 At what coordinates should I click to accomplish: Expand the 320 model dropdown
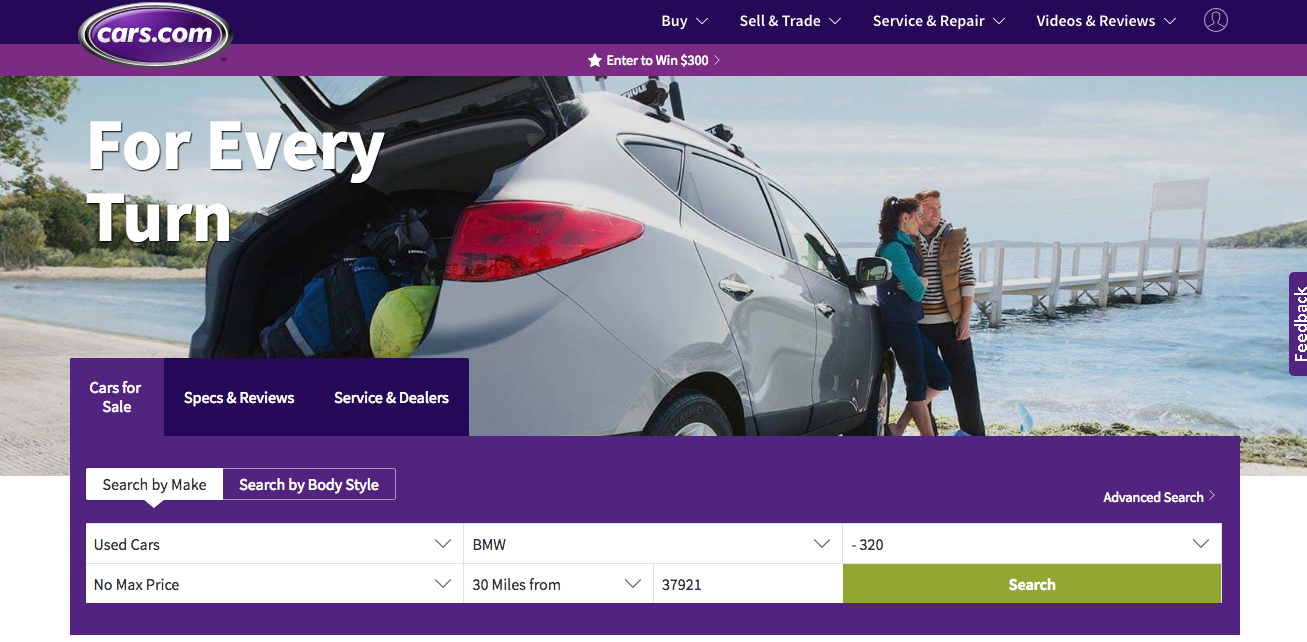1032,544
